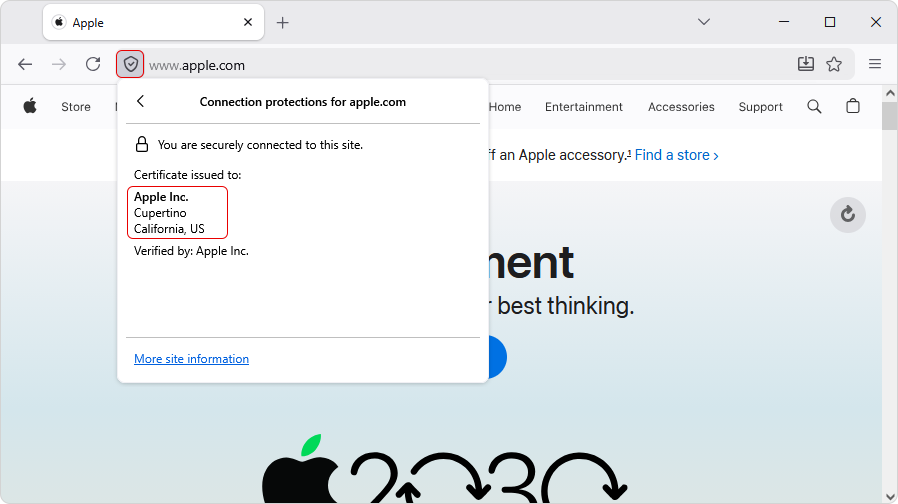Open the Support menu item
The height and width of the screenshot is (504, 898).
pyautogui.click(x=760, y=107)
